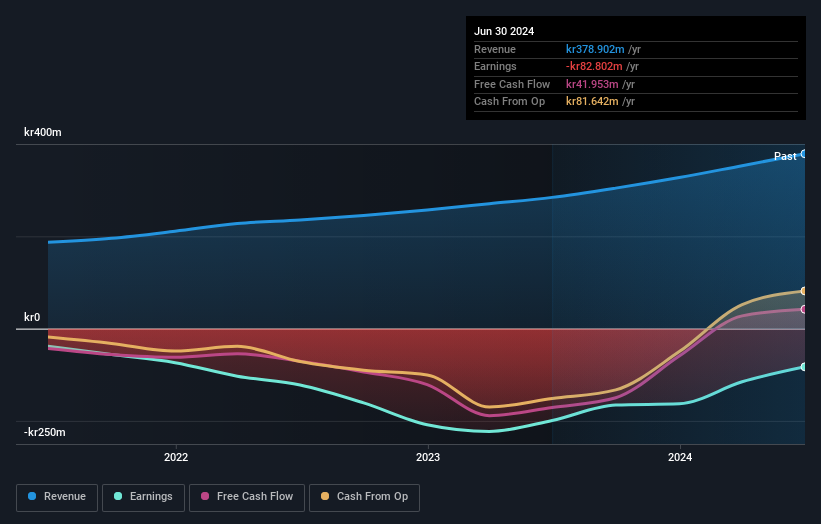Viewport: 821px width, 524px height.
Task: Click the 2023 x-axis label
Action: (428, 457)
